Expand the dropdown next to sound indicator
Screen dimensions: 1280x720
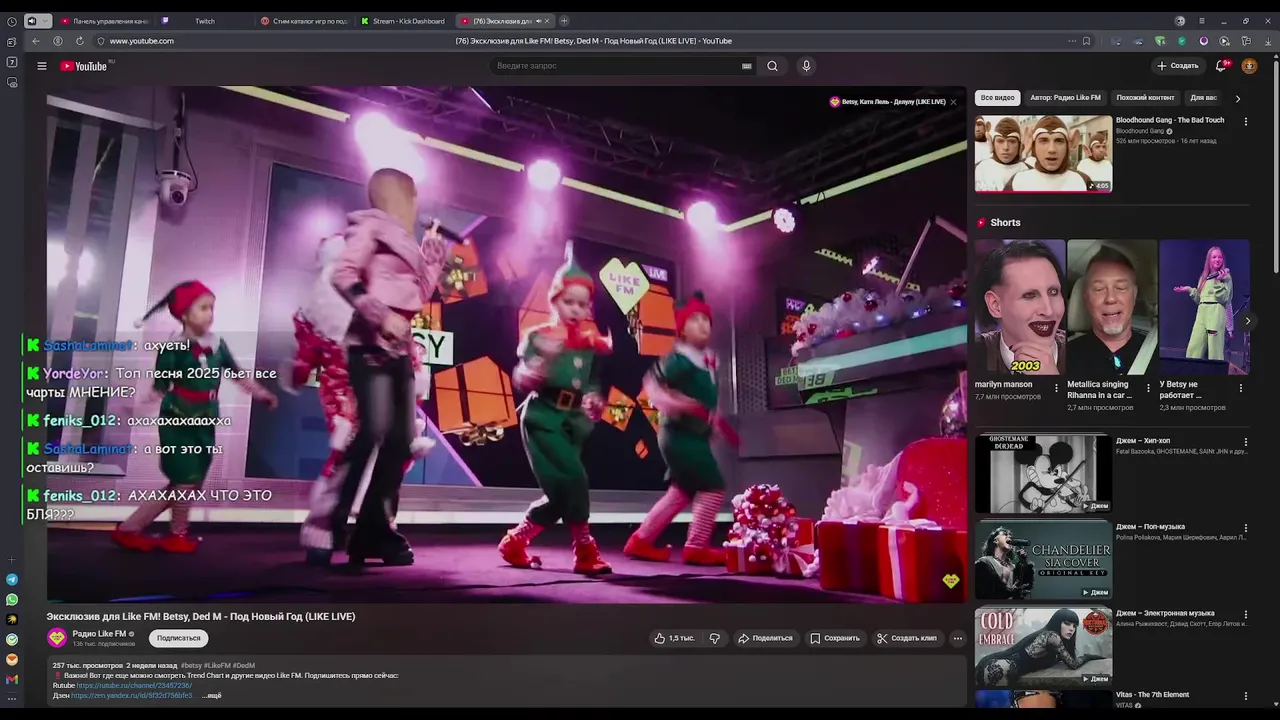click(45, 21)
